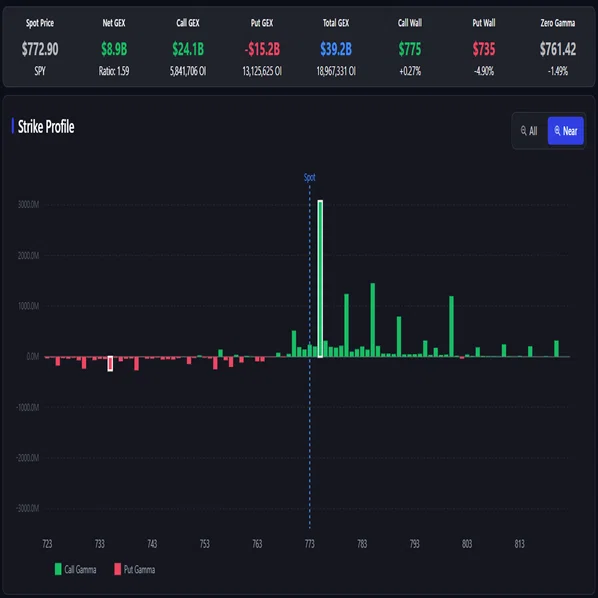Click the Strike Profile heading
598x598 pixels.
[x=46, y=127]
